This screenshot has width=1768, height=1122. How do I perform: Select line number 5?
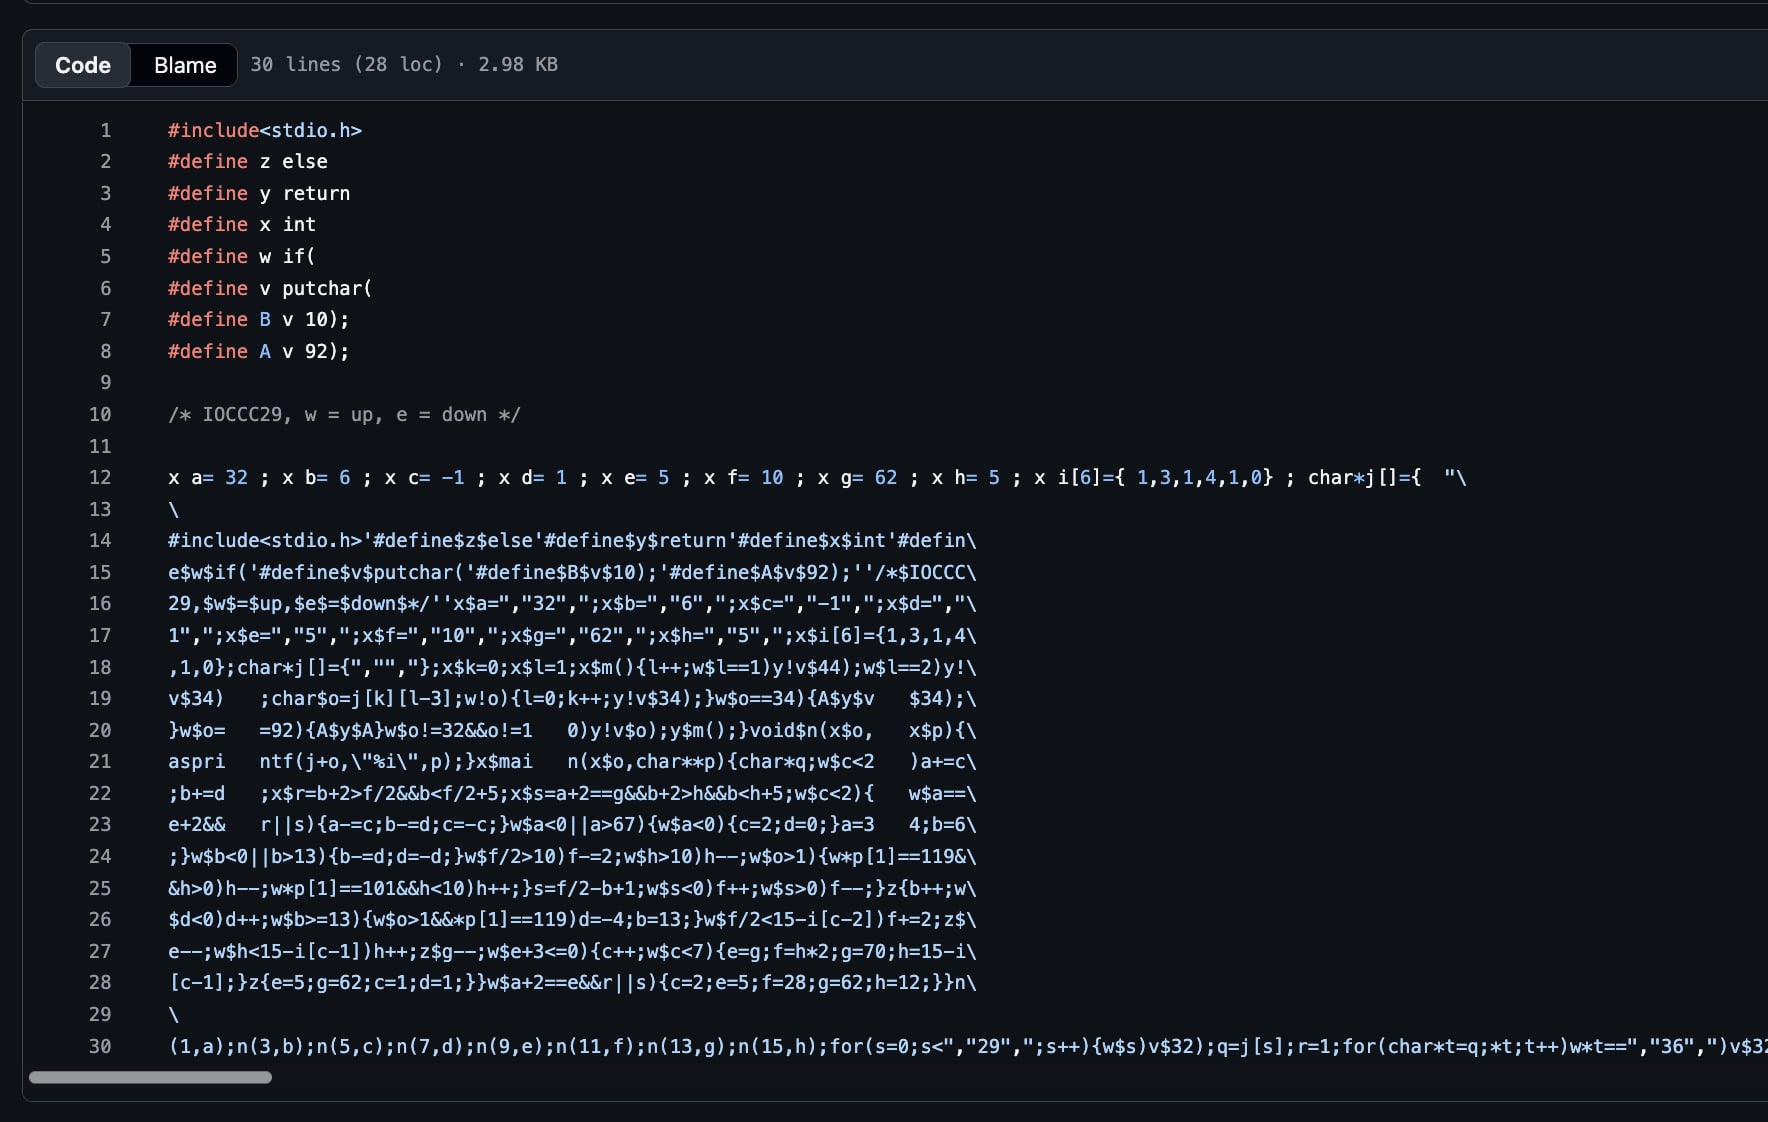(105, 256)
